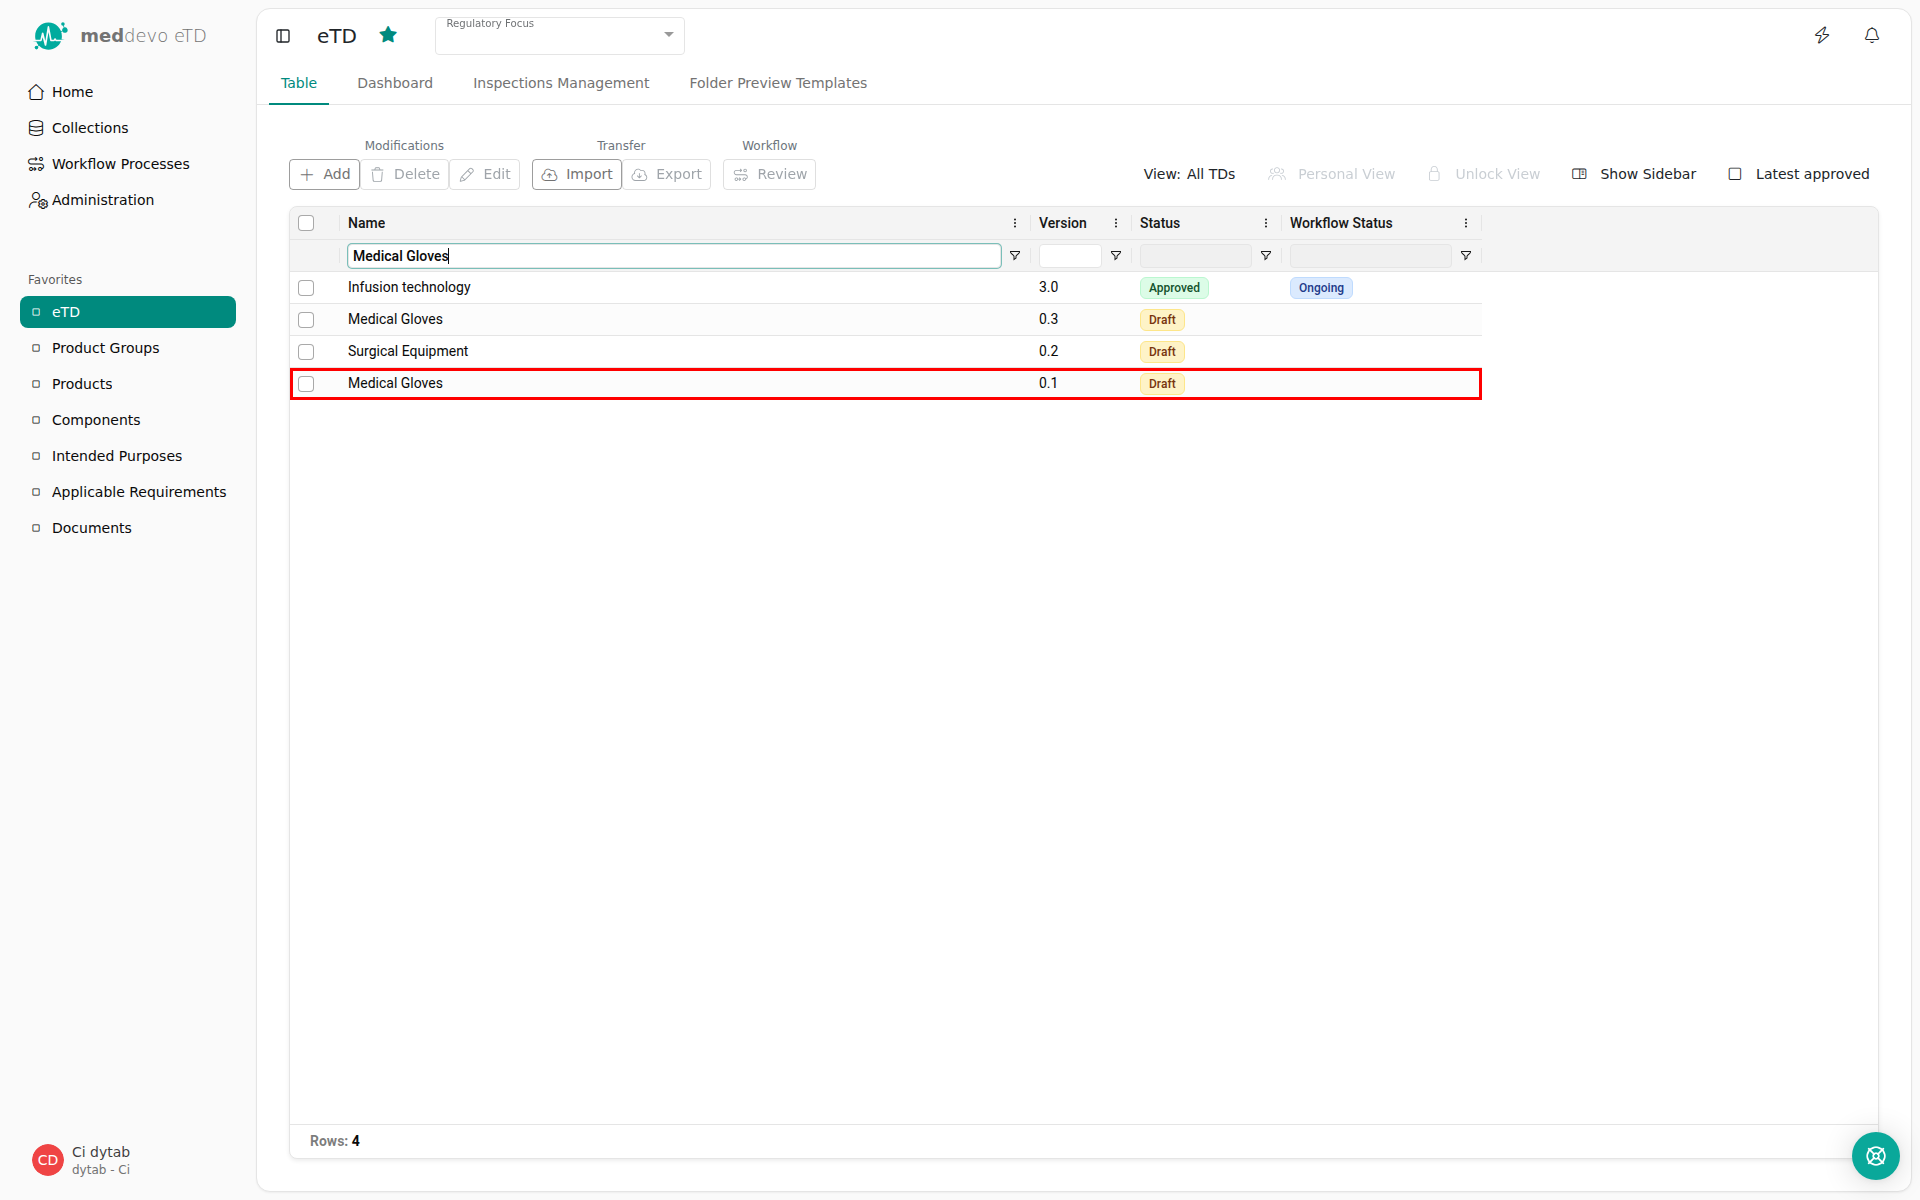The width and height of the screenshot is (1920, 1200).
Task: Open the Version column filter funnel
Action: click(1116, 256)
